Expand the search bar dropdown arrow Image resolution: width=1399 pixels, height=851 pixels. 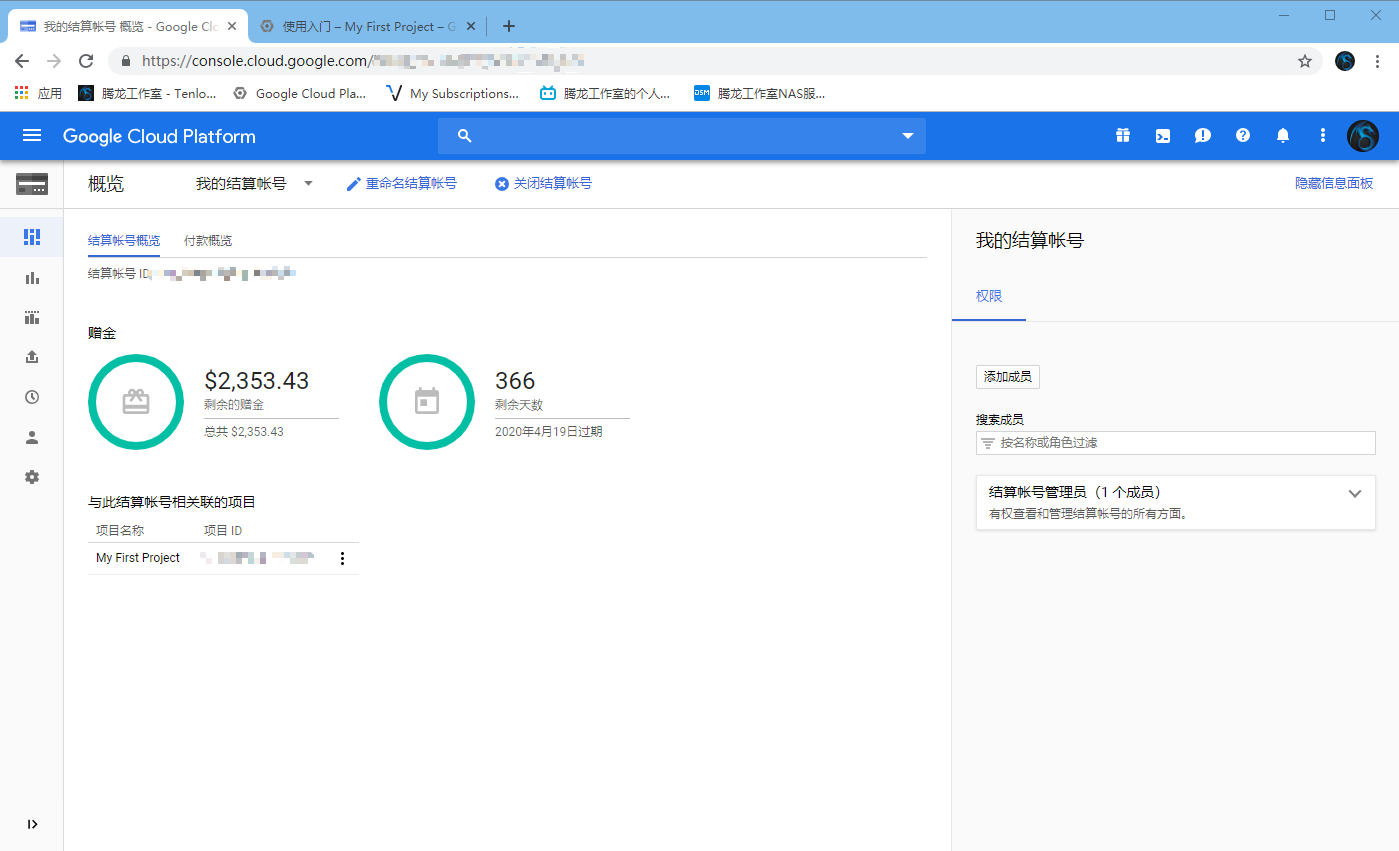coord(908,136)
